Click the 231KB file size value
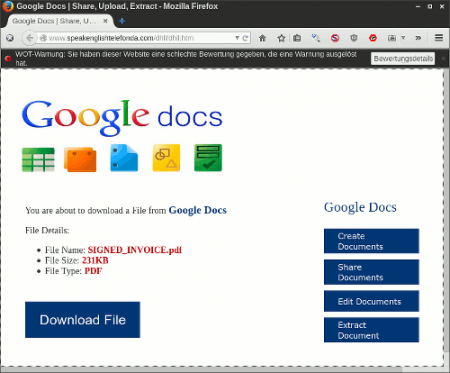Screen dimensions: 450x373 95,260
